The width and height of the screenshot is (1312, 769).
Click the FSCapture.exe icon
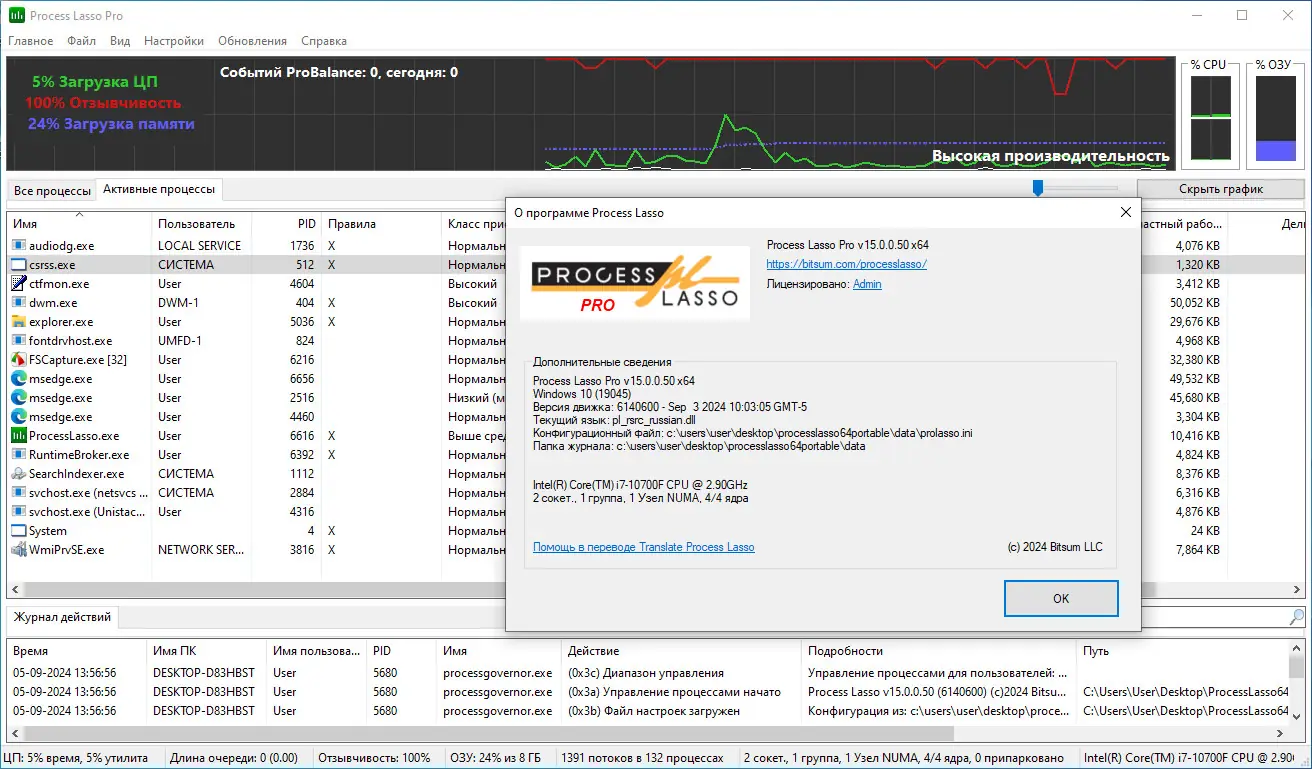coord(19,360)
